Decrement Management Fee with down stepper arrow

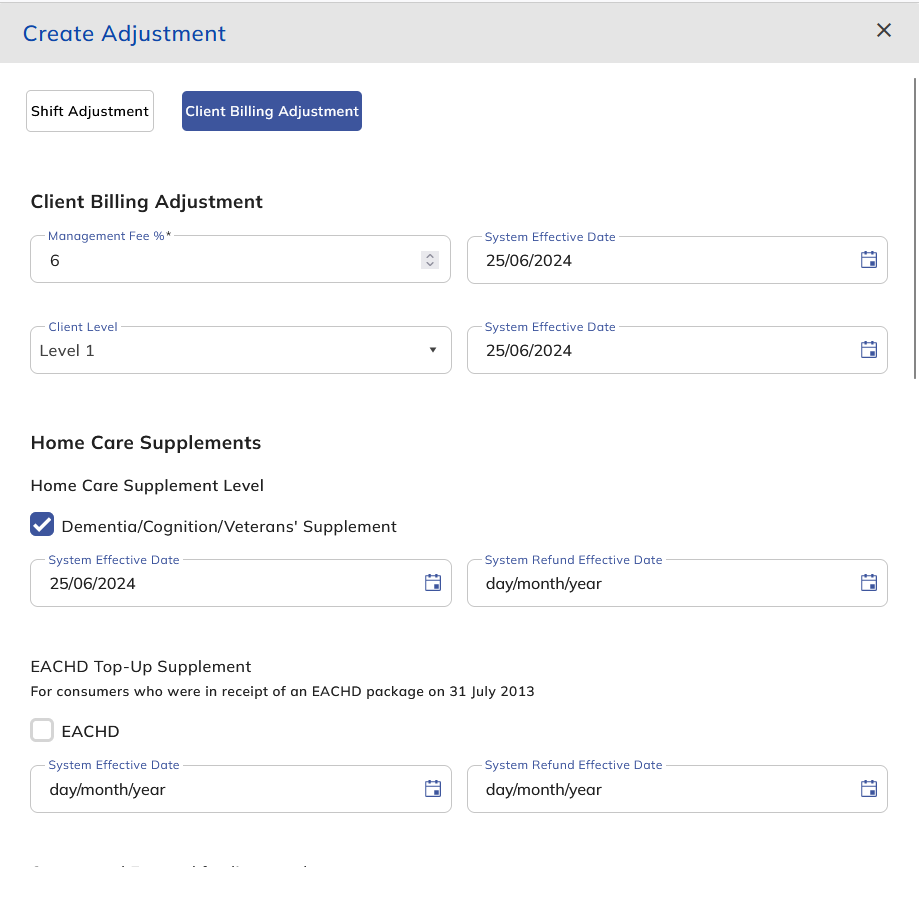click(429, 263)
